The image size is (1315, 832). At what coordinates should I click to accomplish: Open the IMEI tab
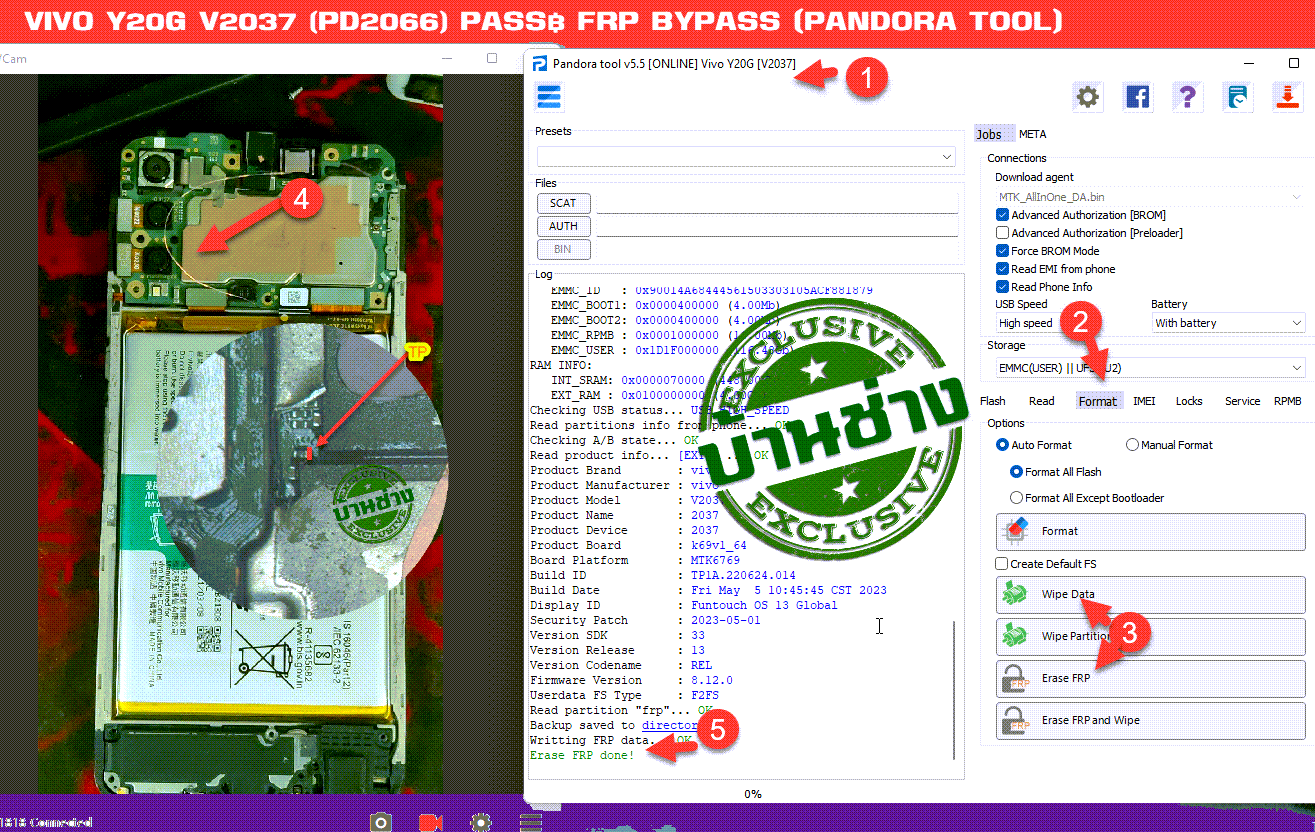pos(1144,401)
